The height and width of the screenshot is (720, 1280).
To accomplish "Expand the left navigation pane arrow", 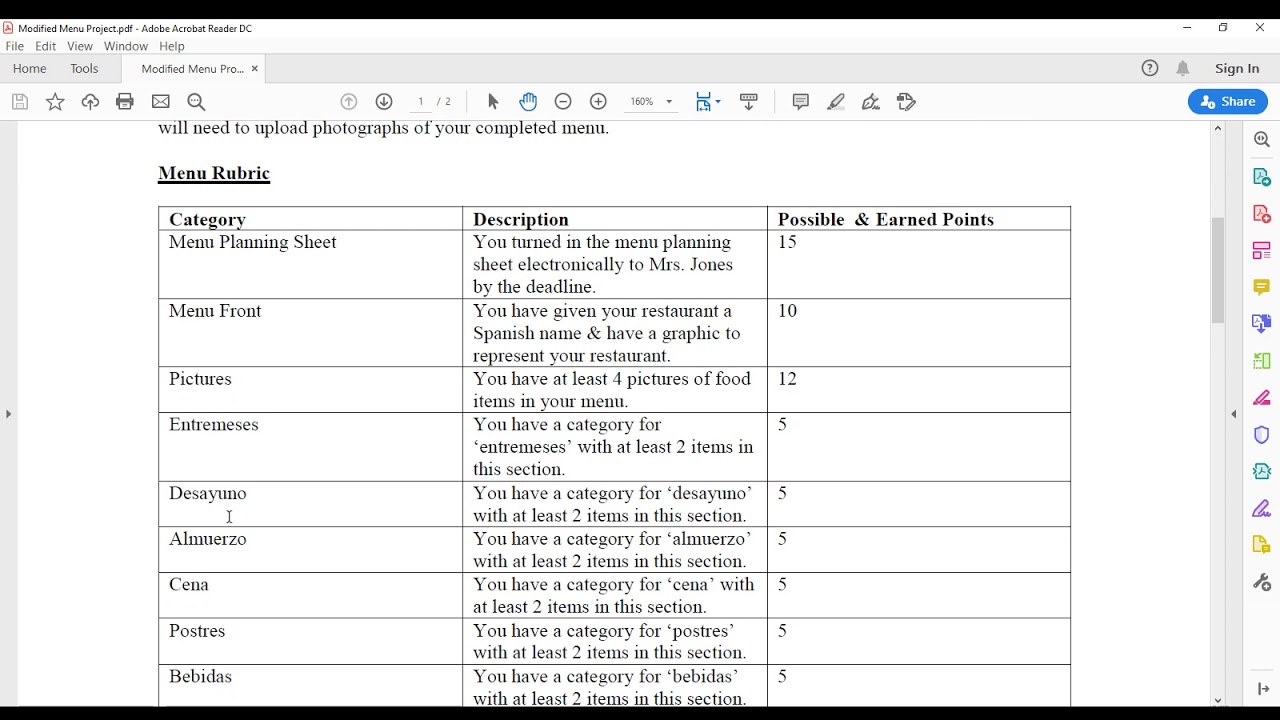I will pos(8,414).
